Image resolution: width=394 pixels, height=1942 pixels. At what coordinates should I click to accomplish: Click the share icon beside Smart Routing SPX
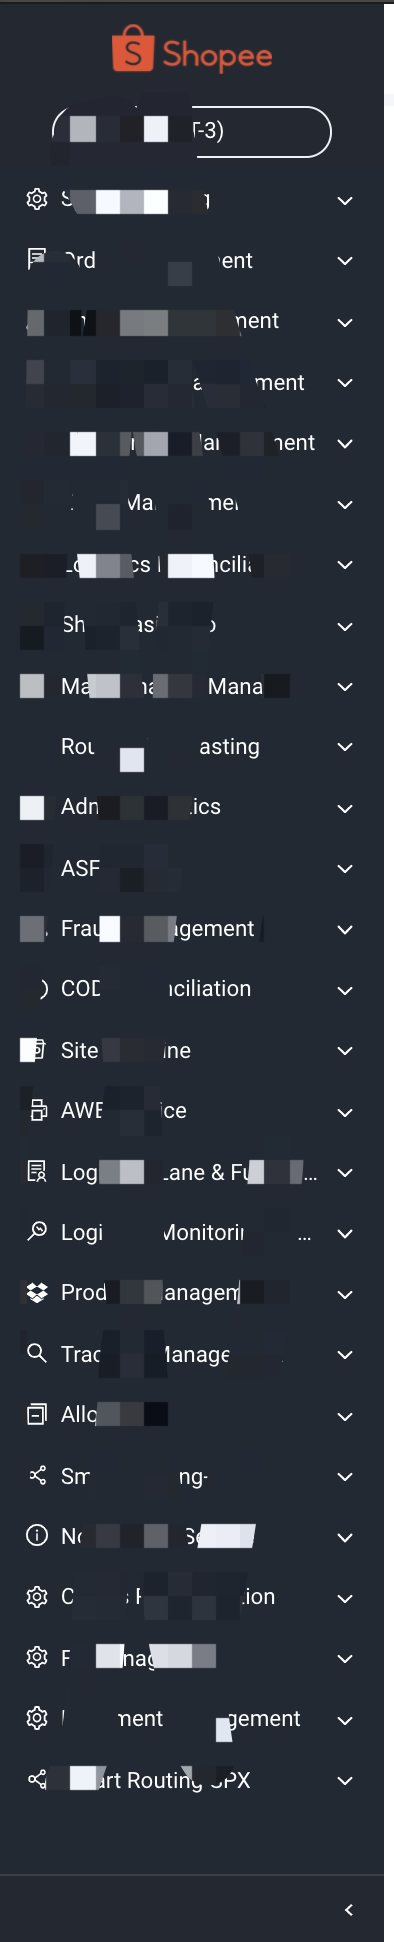pos(37,1780)
